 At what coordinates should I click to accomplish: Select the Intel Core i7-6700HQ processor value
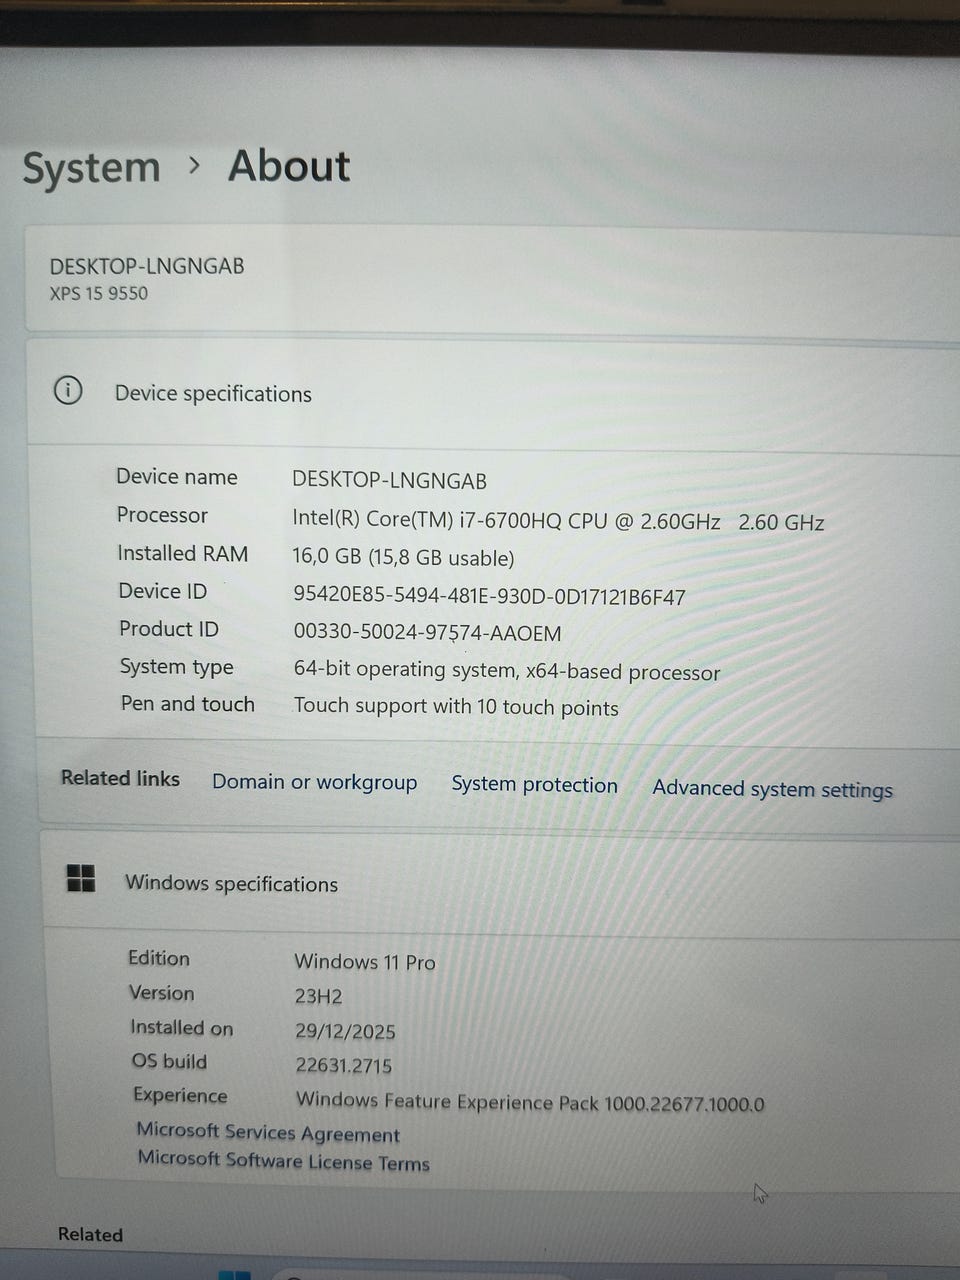[x=558, y=521]
